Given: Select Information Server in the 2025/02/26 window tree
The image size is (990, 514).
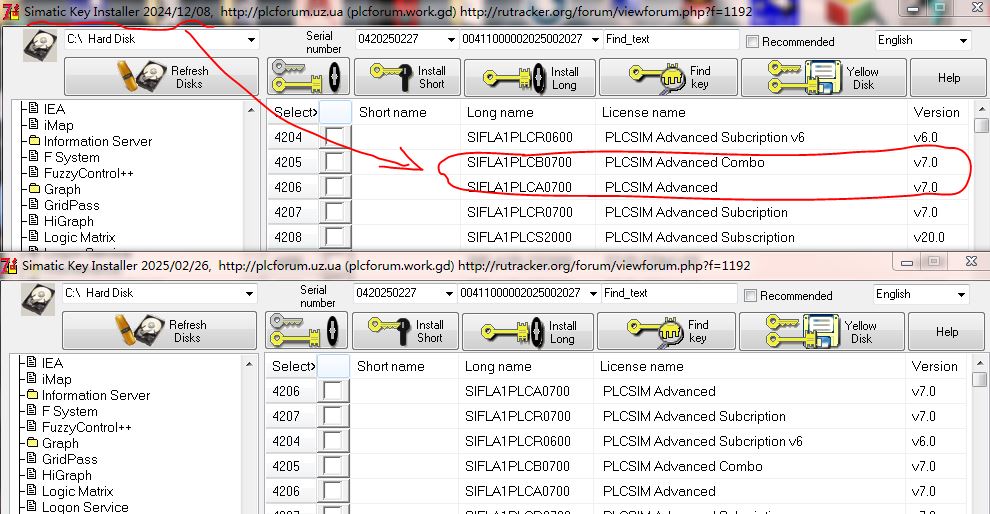Looking at the screenshot, I should click(x=96, y=395).
